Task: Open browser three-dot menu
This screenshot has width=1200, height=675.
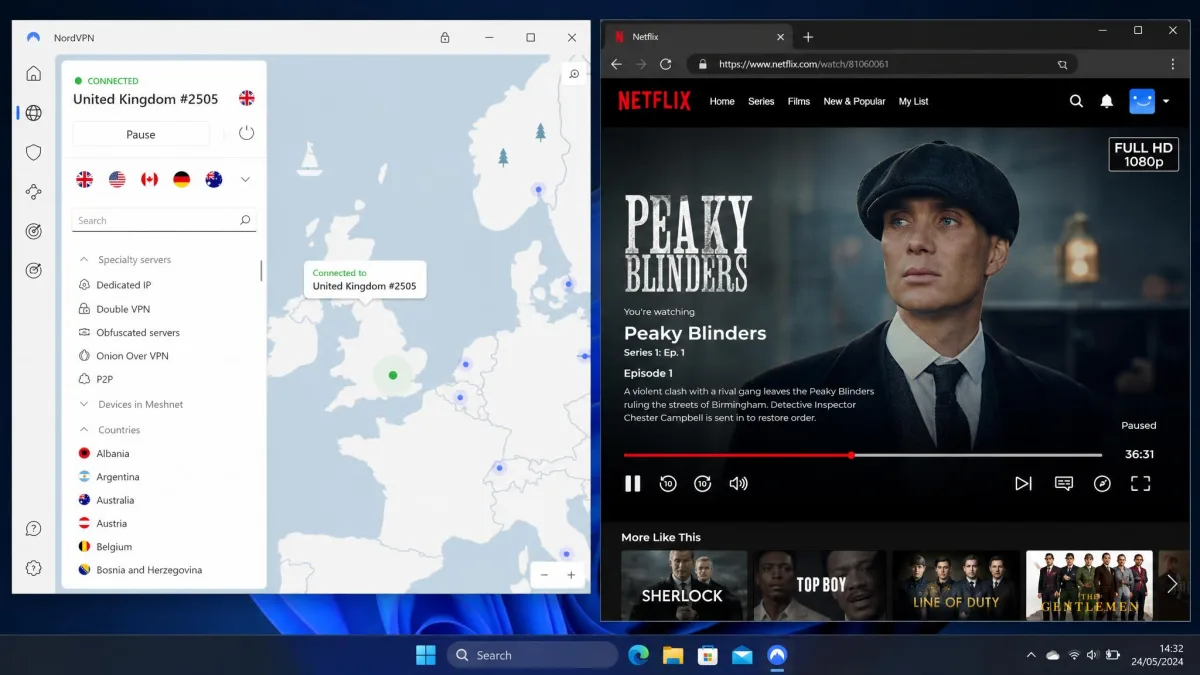Action: 1172,64
